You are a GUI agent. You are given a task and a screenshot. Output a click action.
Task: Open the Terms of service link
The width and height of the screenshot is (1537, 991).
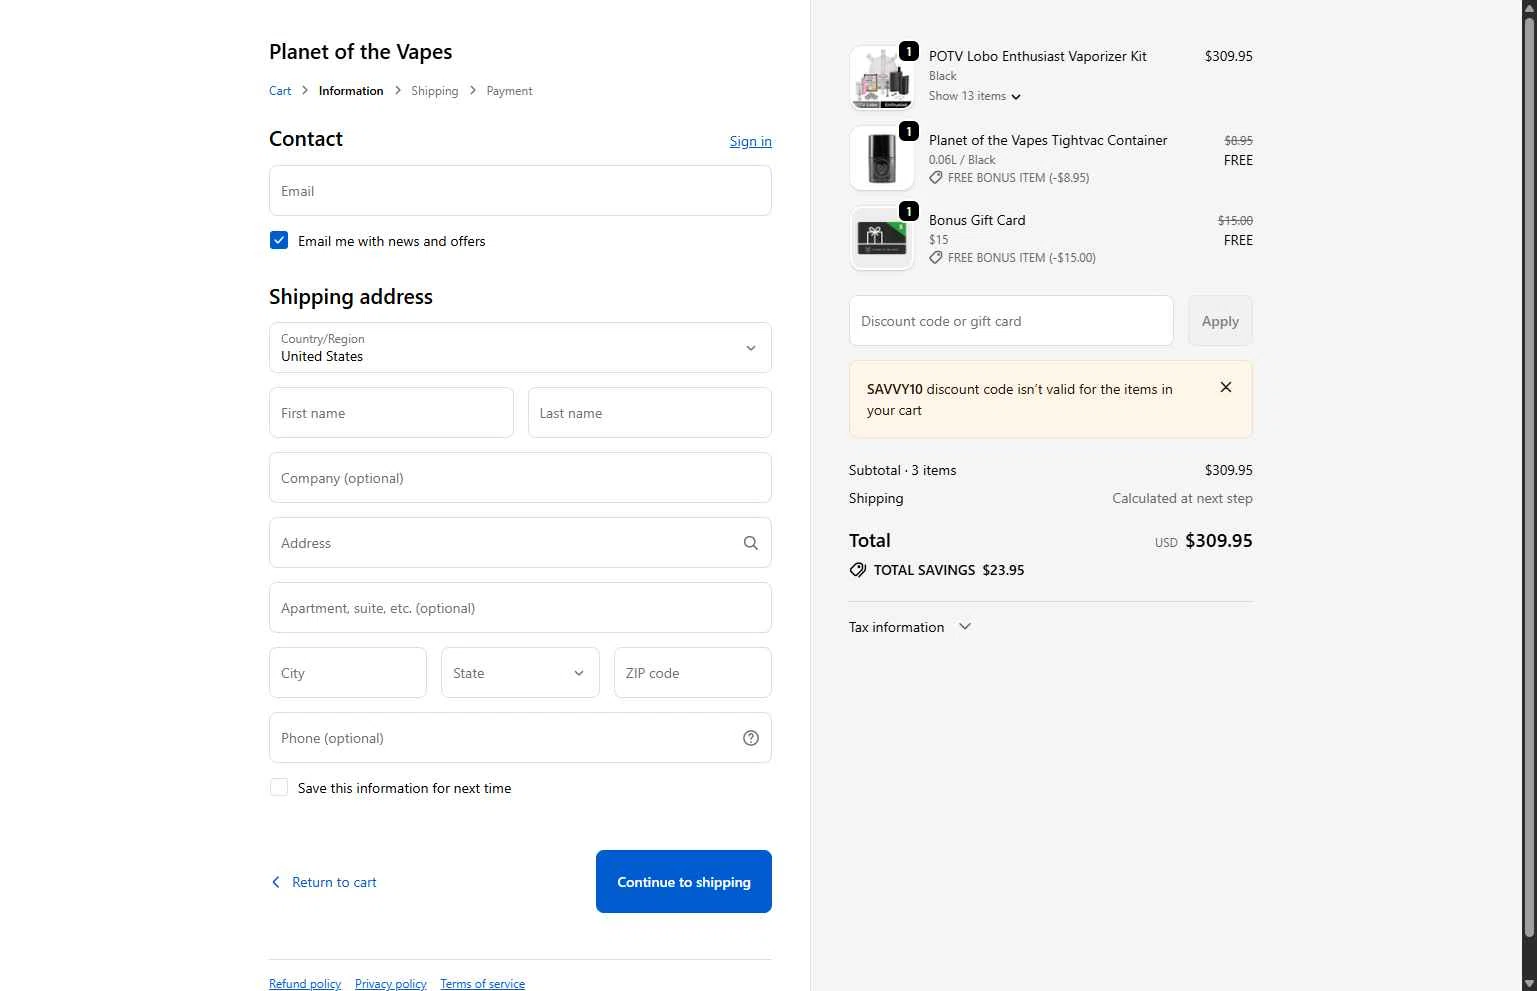(483, 984)
